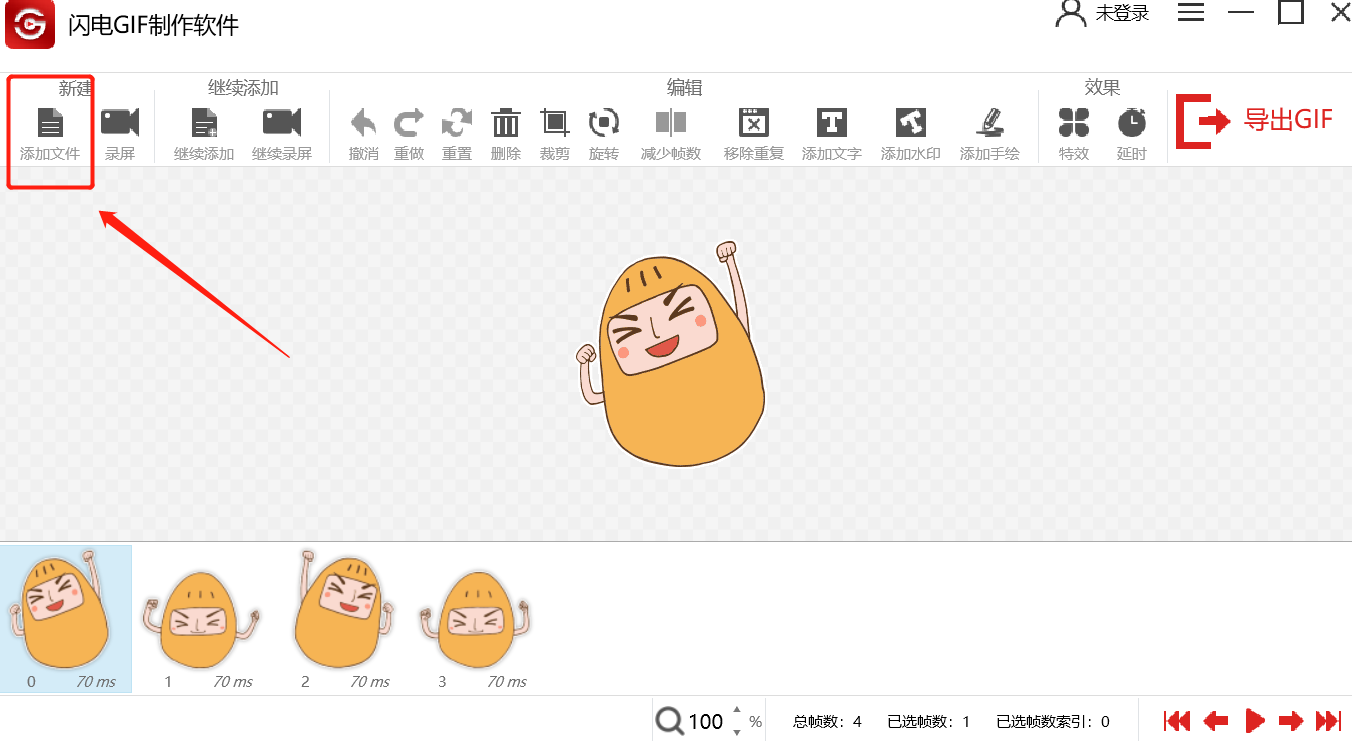This screenshot has height=741, width=1352.
Task: Rotate frames using the 旋转 tool
Action: pyautogui.click(x=604, y=130)
